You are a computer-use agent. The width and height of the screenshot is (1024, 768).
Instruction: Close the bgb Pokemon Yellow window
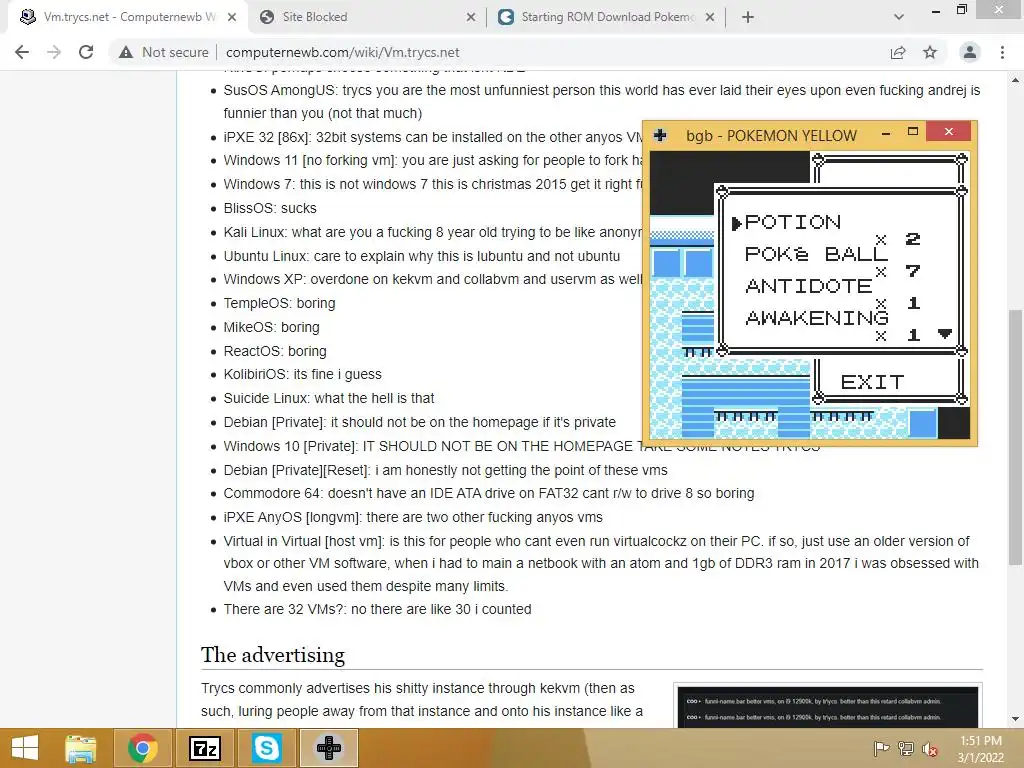(x=949, y=132)
